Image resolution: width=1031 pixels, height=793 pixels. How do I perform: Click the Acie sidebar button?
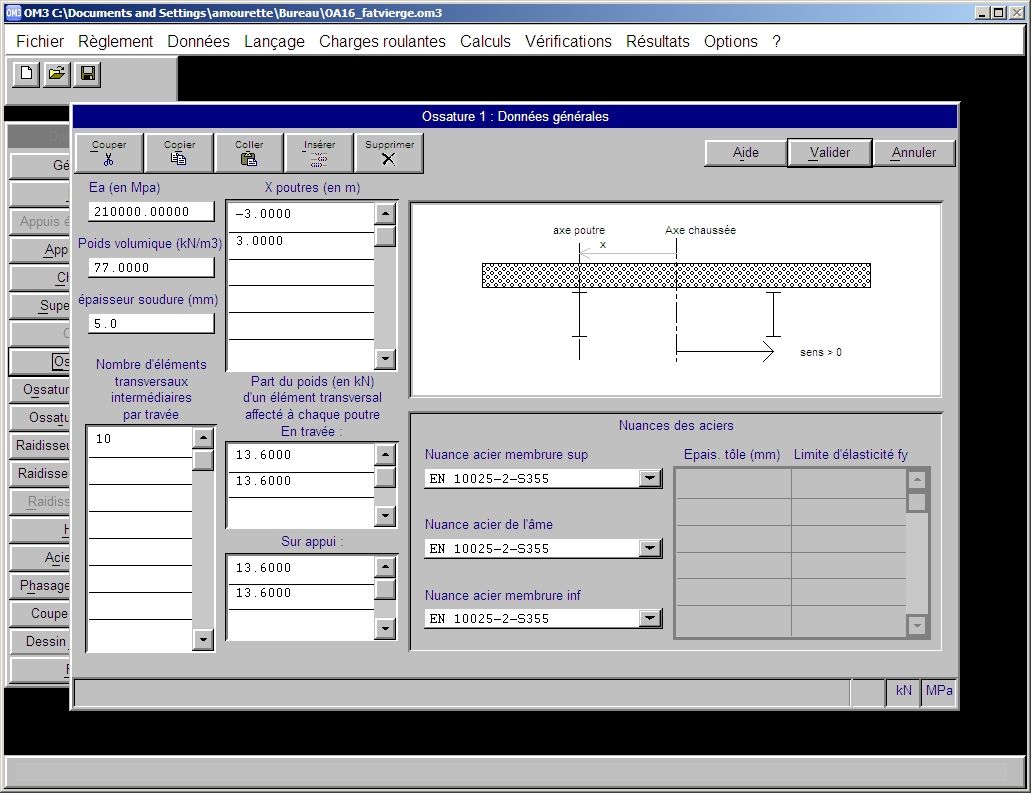[40, 558]
